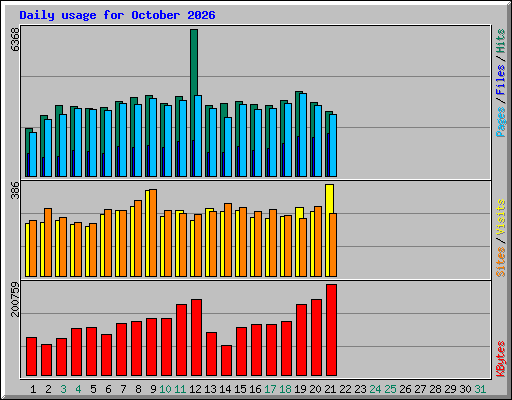Click the tall yellow visits bar for day 21

329,199
